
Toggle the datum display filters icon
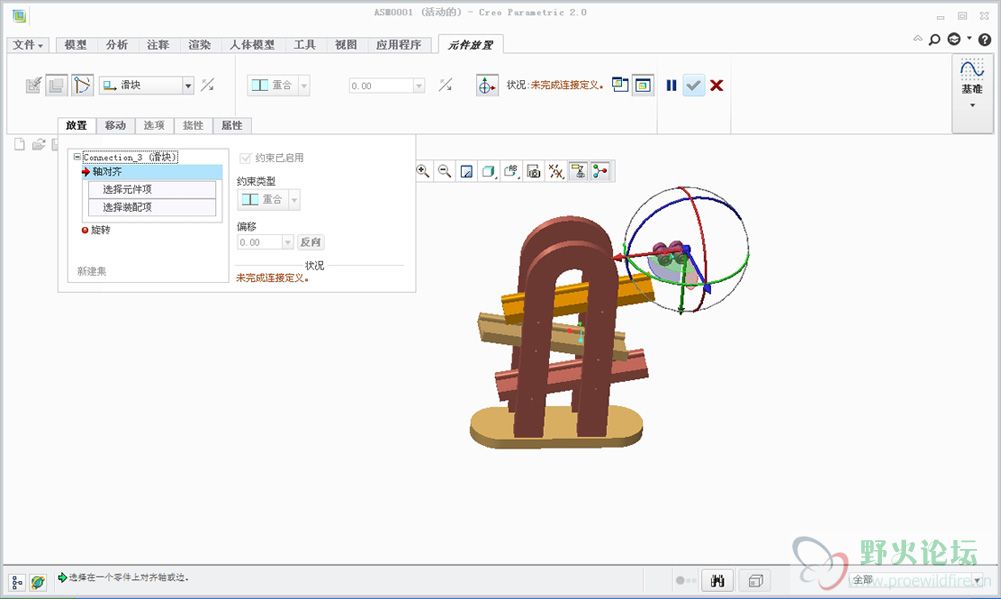click(x=556, y=171)
